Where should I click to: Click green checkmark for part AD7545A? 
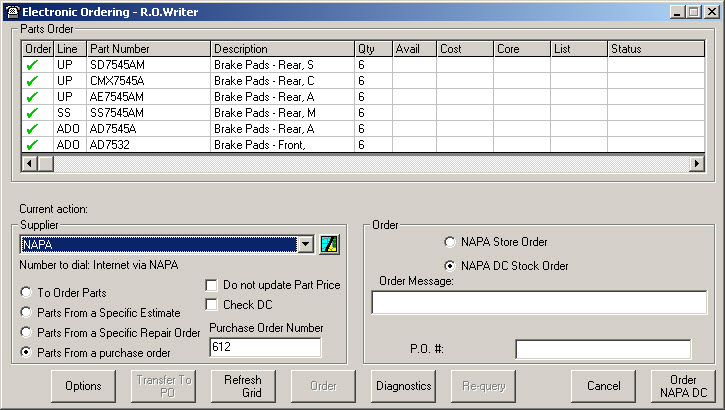pyautogui.click(x=31, y=129)
